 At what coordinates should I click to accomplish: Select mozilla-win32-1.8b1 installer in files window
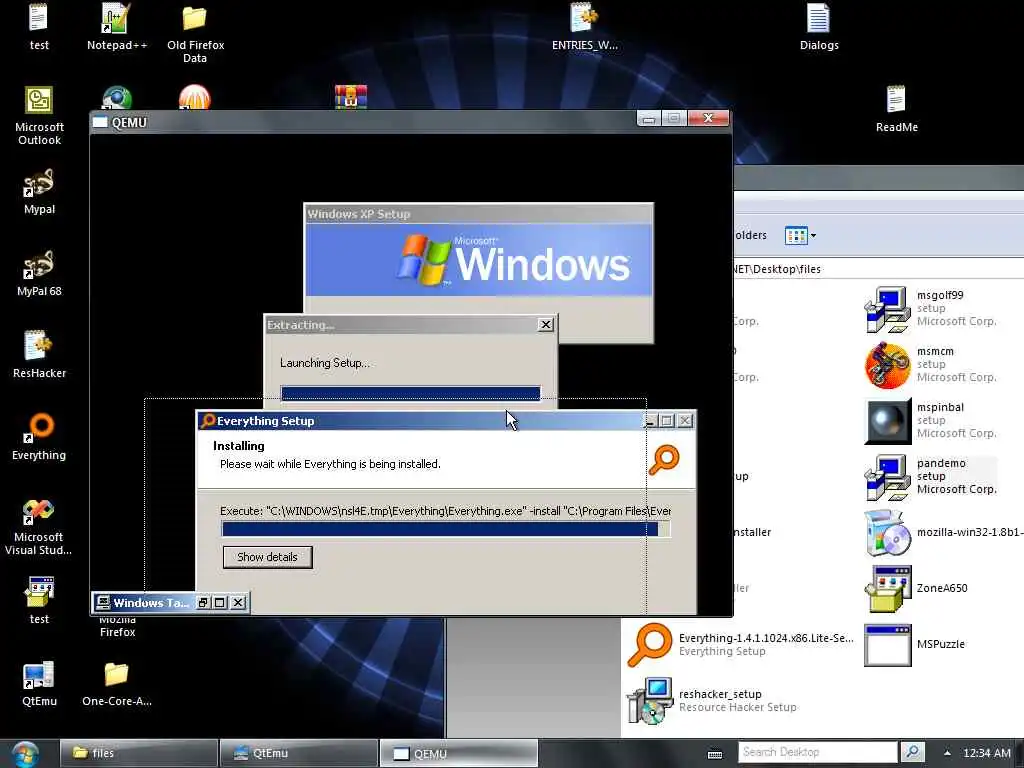(943, 532)
